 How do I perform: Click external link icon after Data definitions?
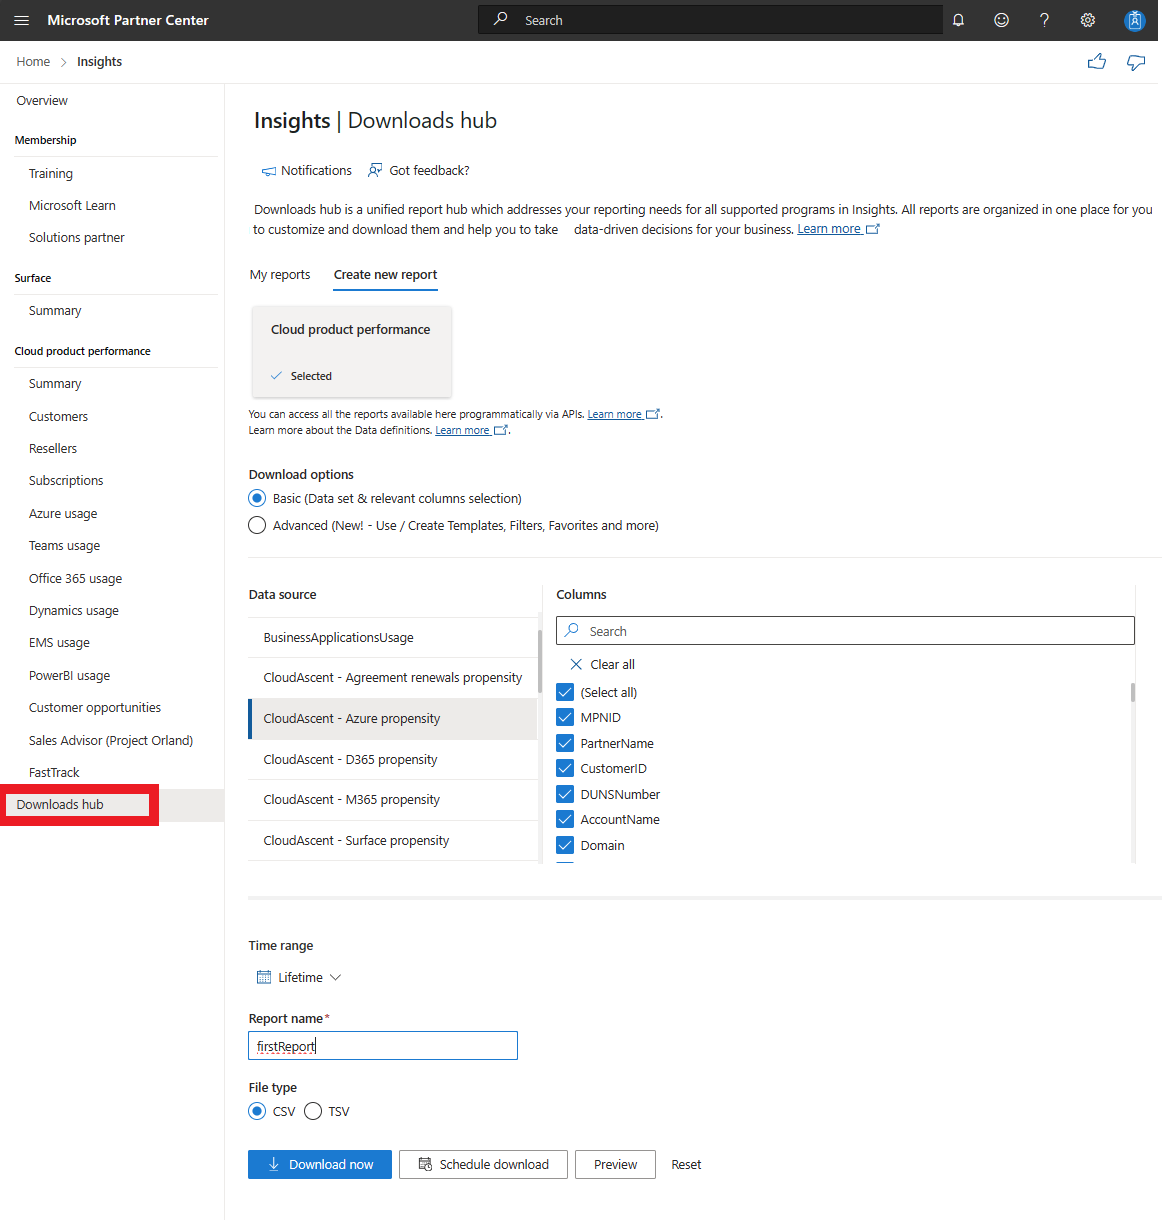point(501,430)
